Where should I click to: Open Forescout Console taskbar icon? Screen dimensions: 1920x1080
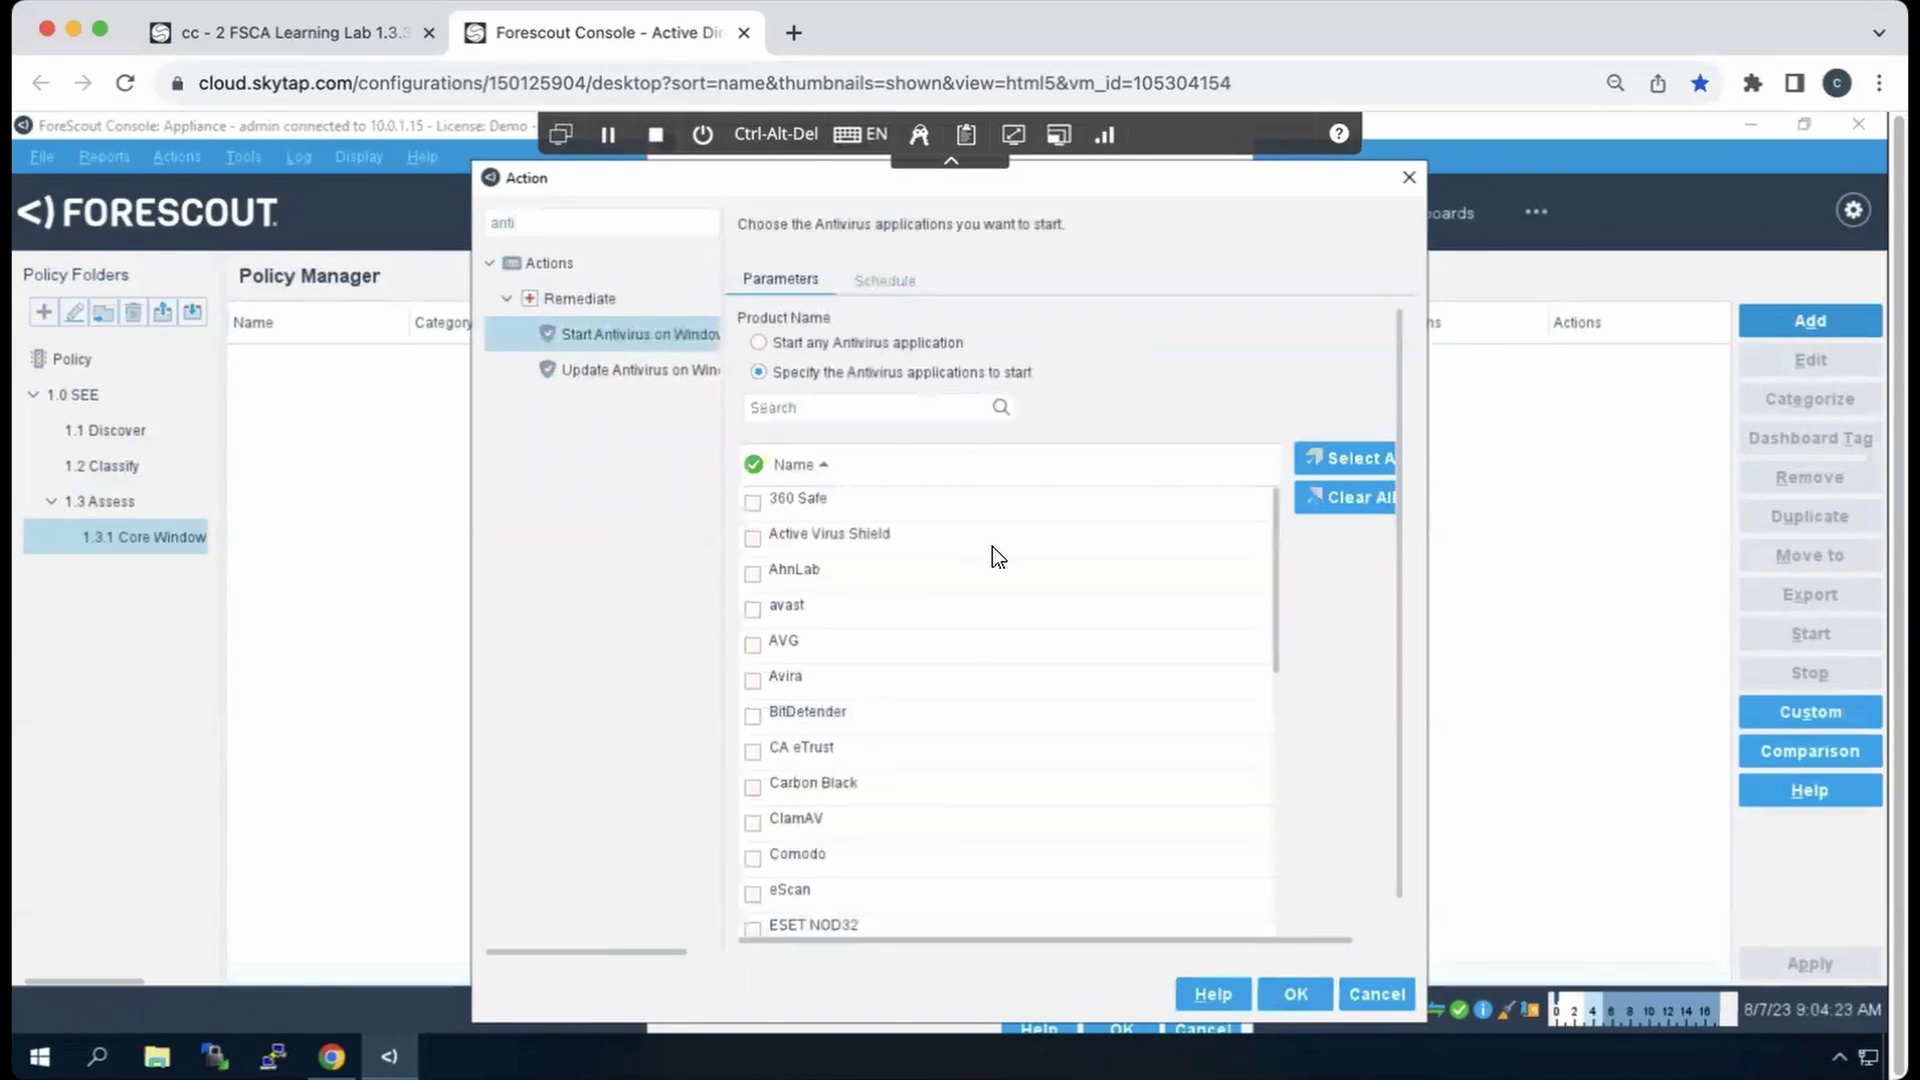click(x=389, y=1056)
